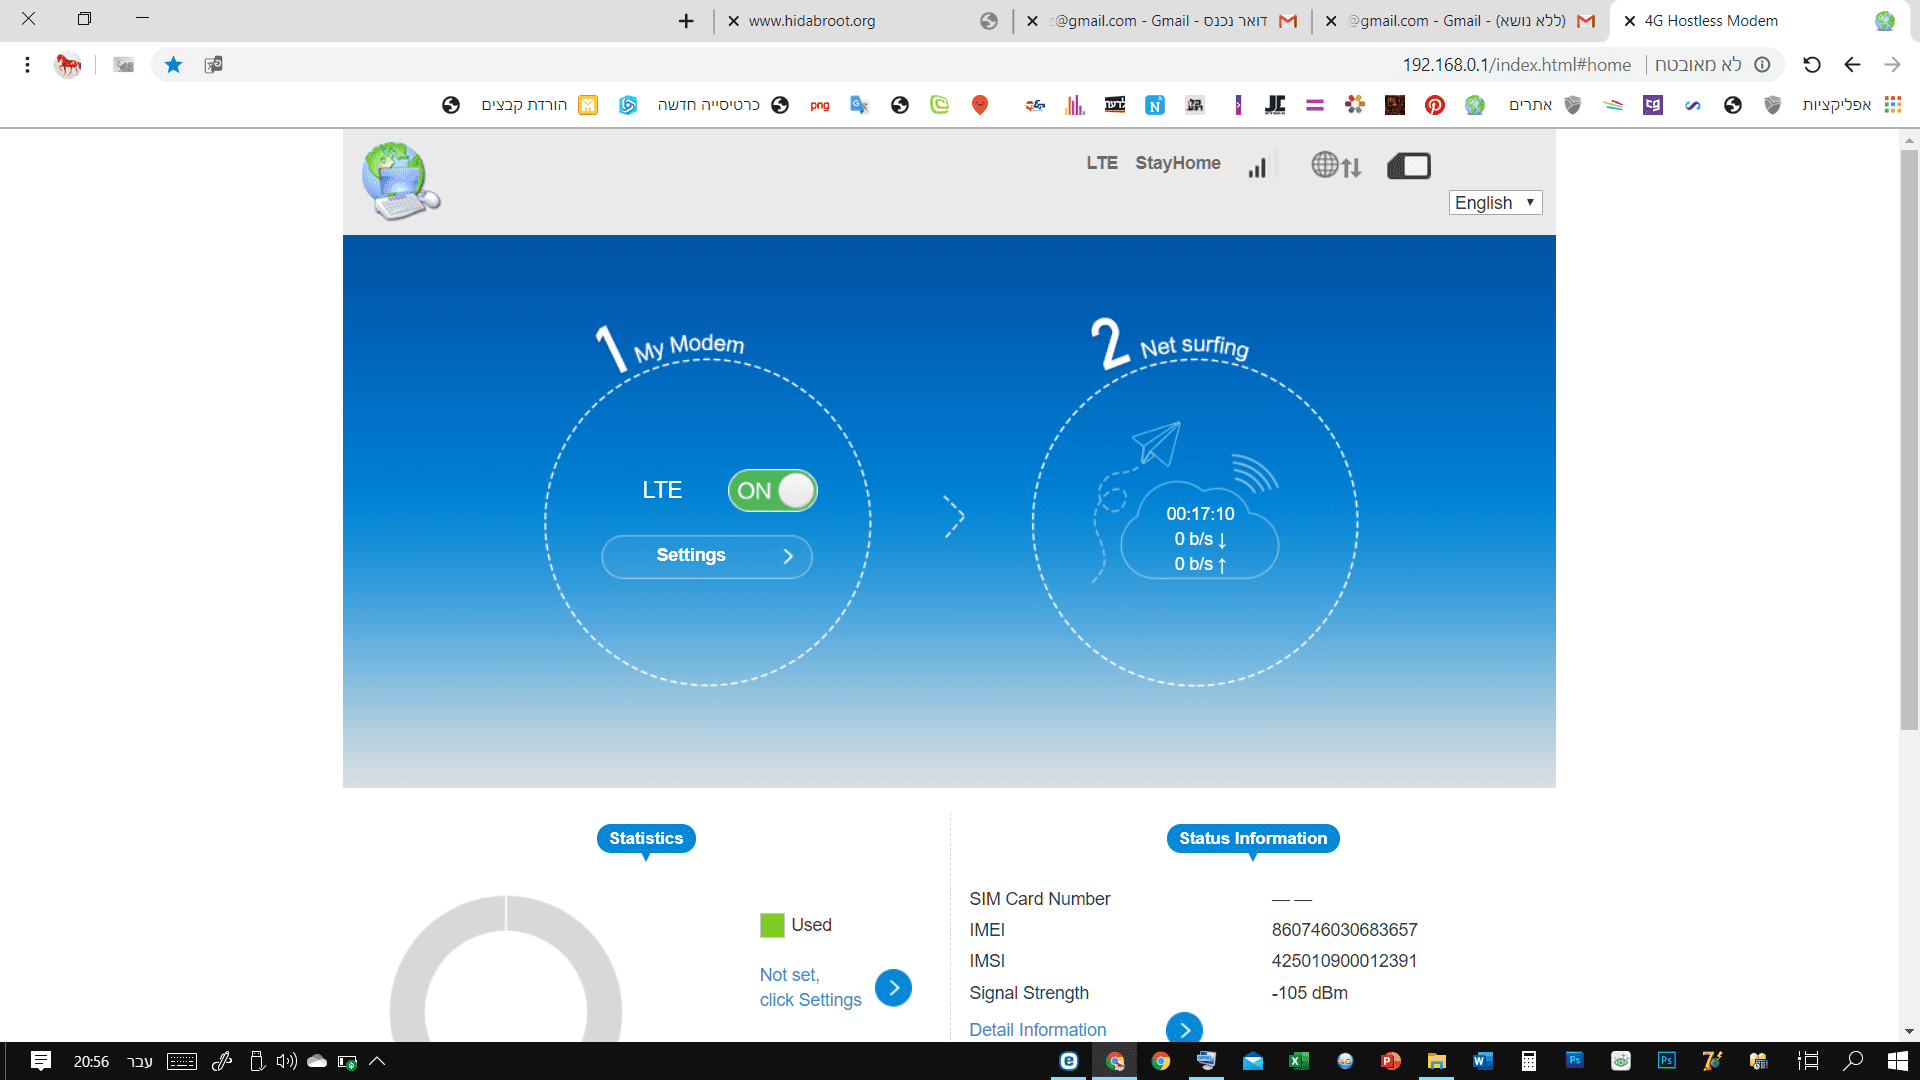Screen dimensions: 1920x1080
Task: Switch to the www.hidabroot.org tab
Action: pyautogui.click(x=812, y=21)
